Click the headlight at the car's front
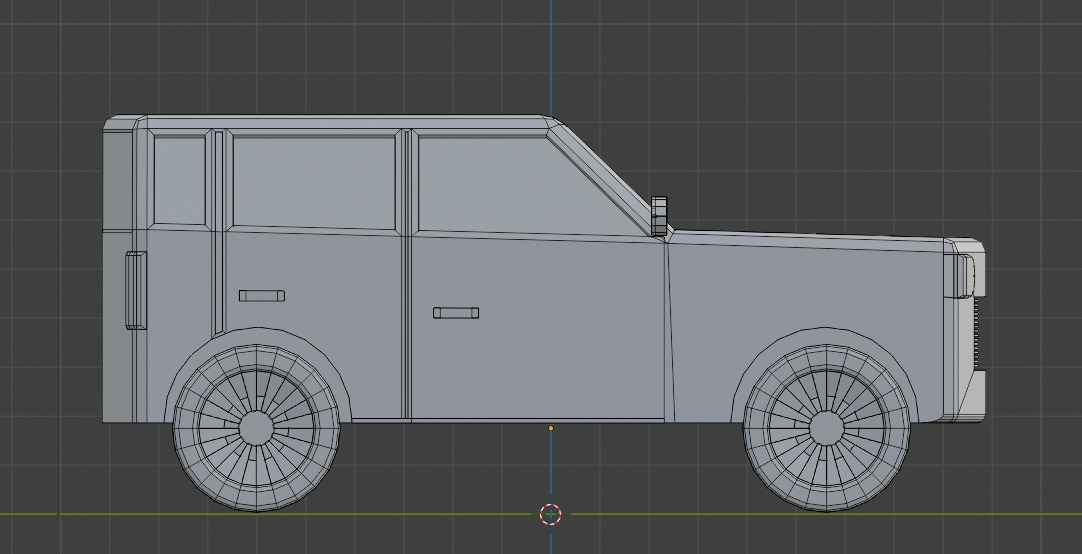 tap(963, 276)
